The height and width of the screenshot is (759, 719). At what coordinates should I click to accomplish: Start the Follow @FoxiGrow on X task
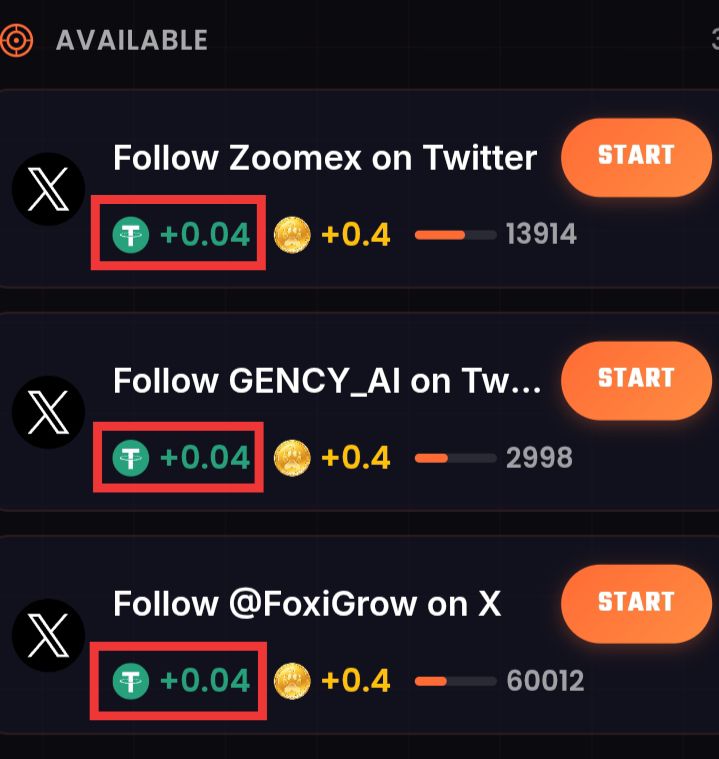point(636,604)
